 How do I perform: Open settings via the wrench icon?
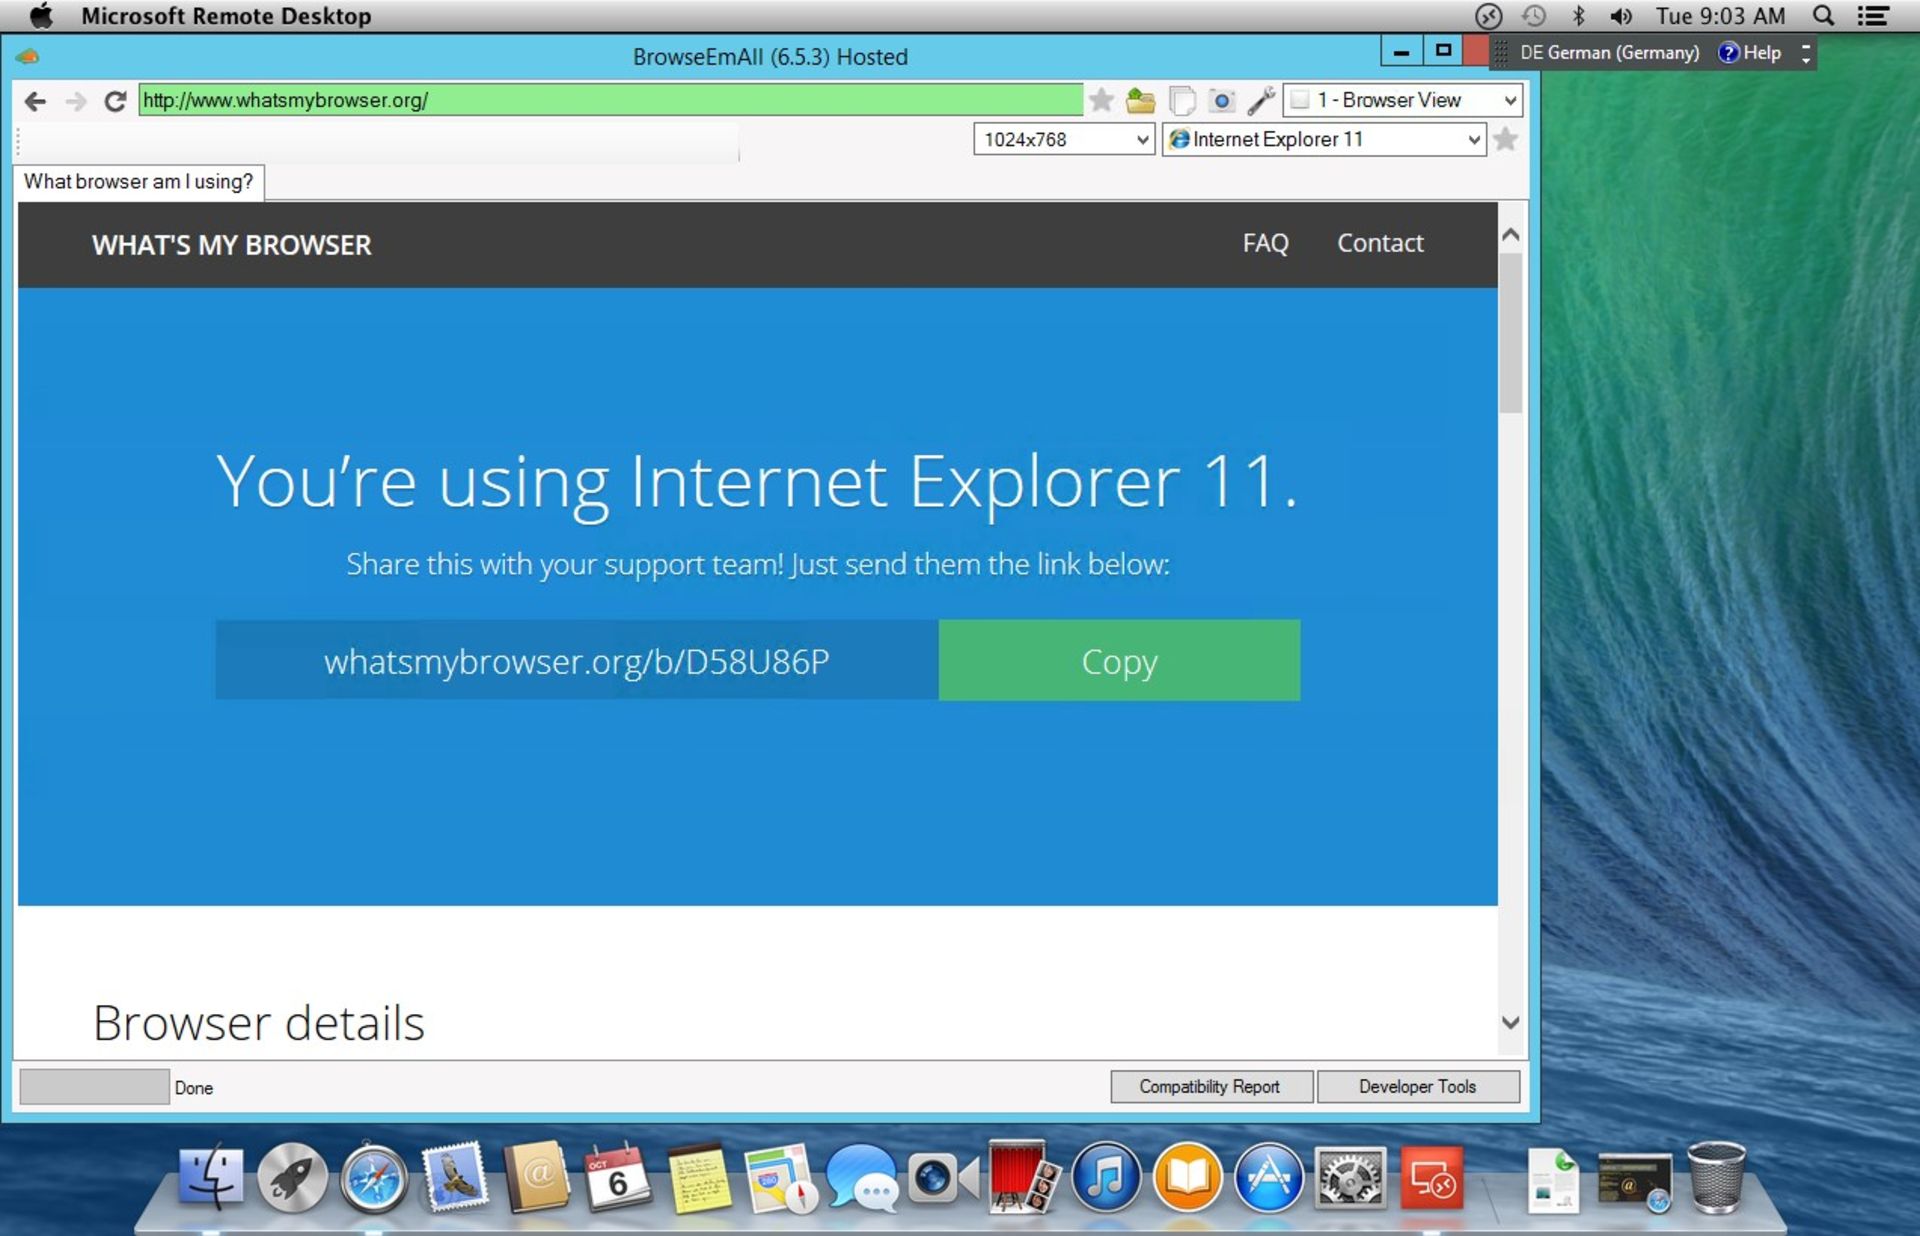coord(1261,100)
